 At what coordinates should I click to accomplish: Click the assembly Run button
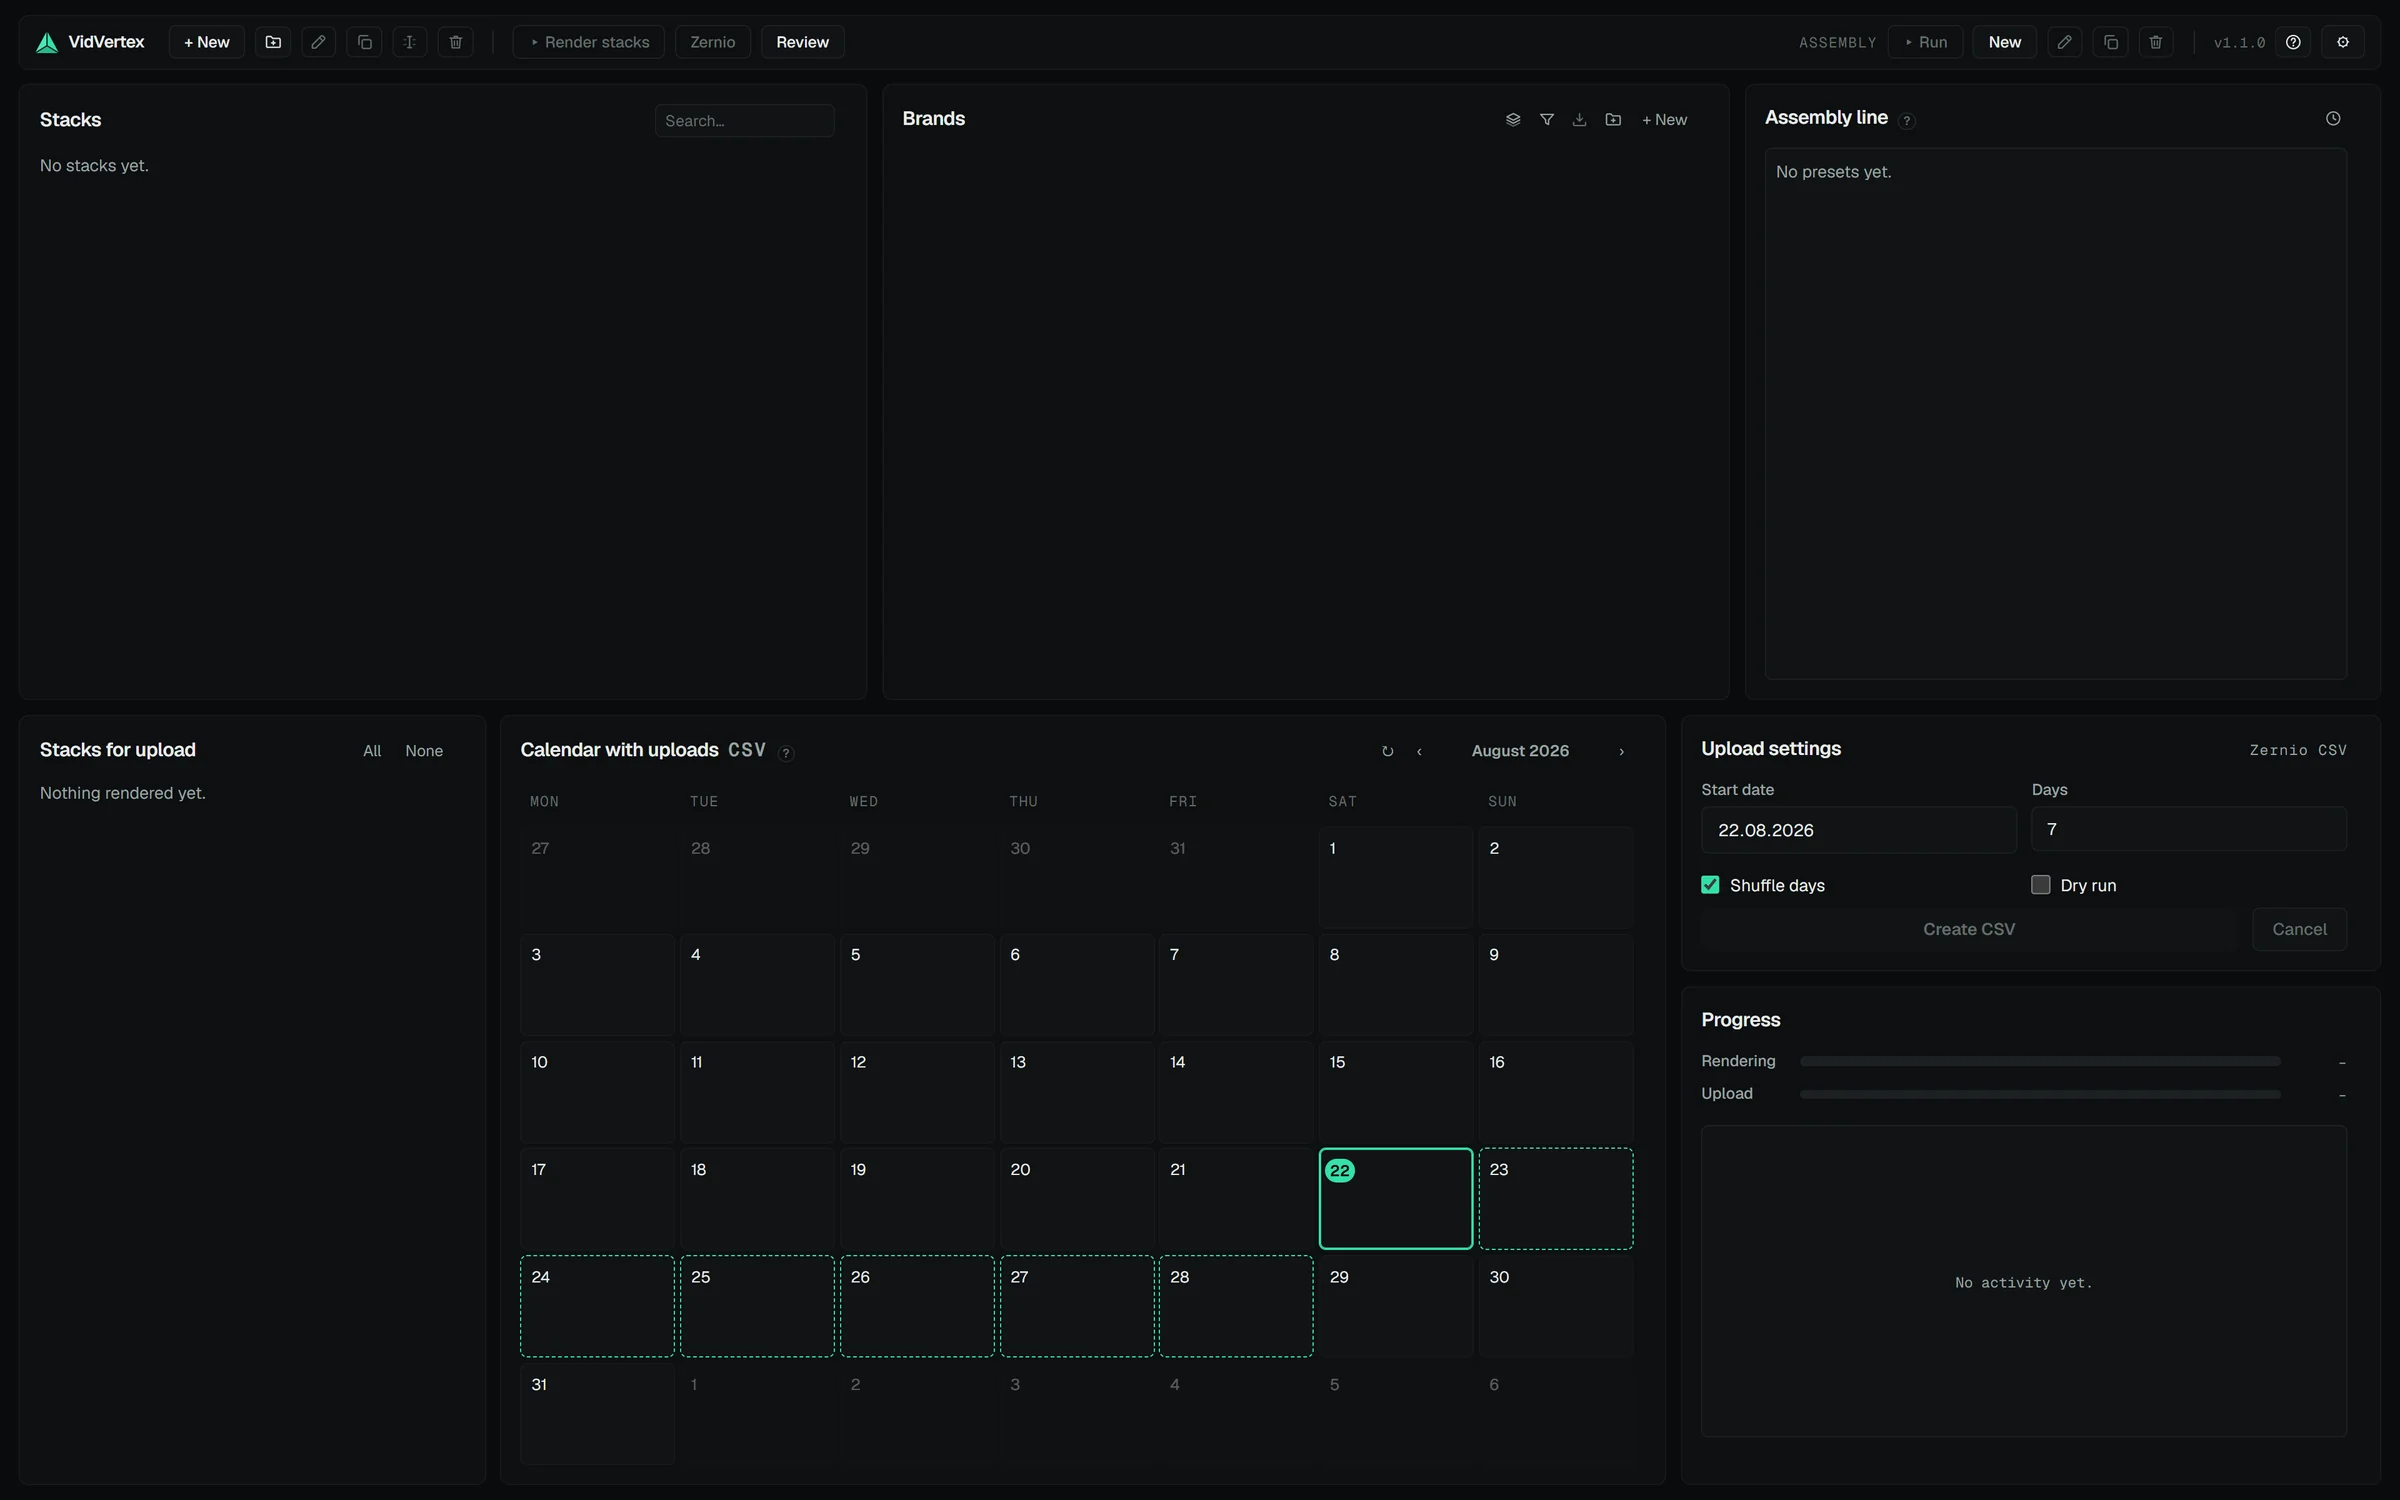[1926, 42]
